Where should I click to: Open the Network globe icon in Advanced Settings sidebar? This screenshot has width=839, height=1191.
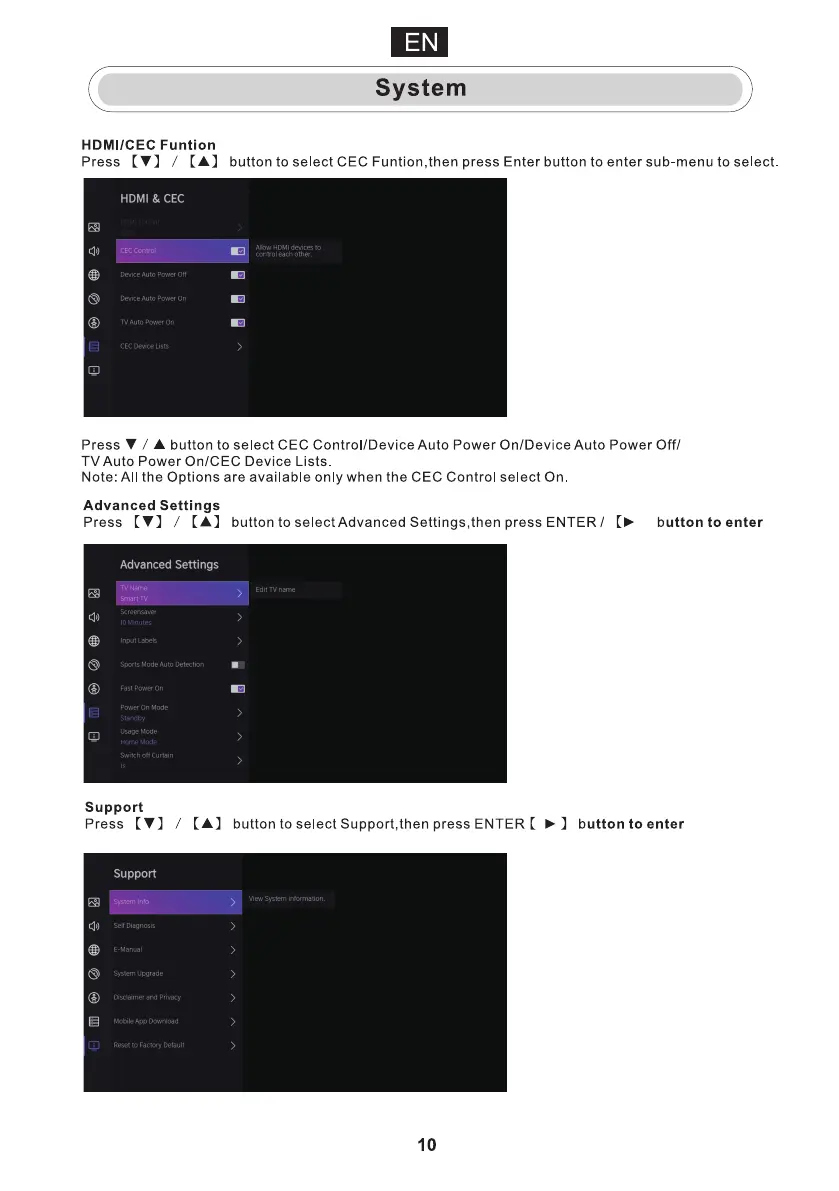94,641
